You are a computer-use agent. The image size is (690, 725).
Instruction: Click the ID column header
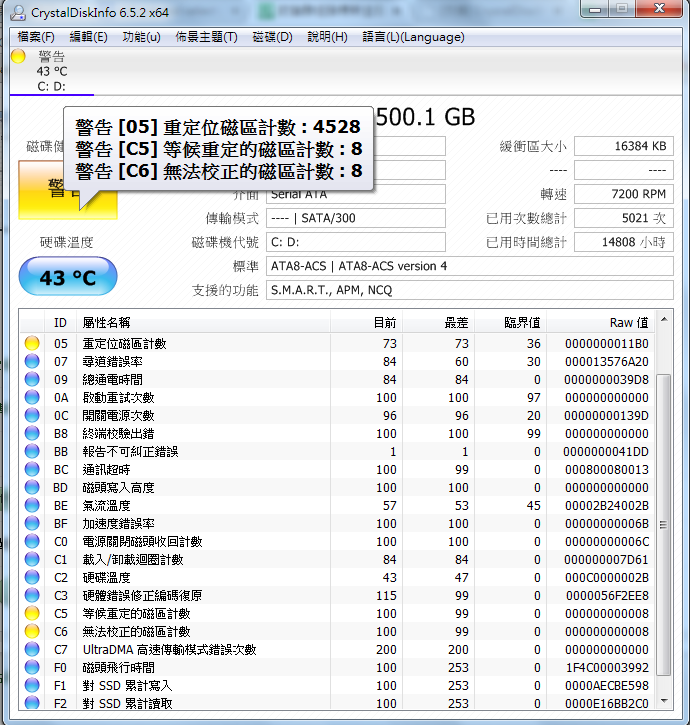pos(61,322)
